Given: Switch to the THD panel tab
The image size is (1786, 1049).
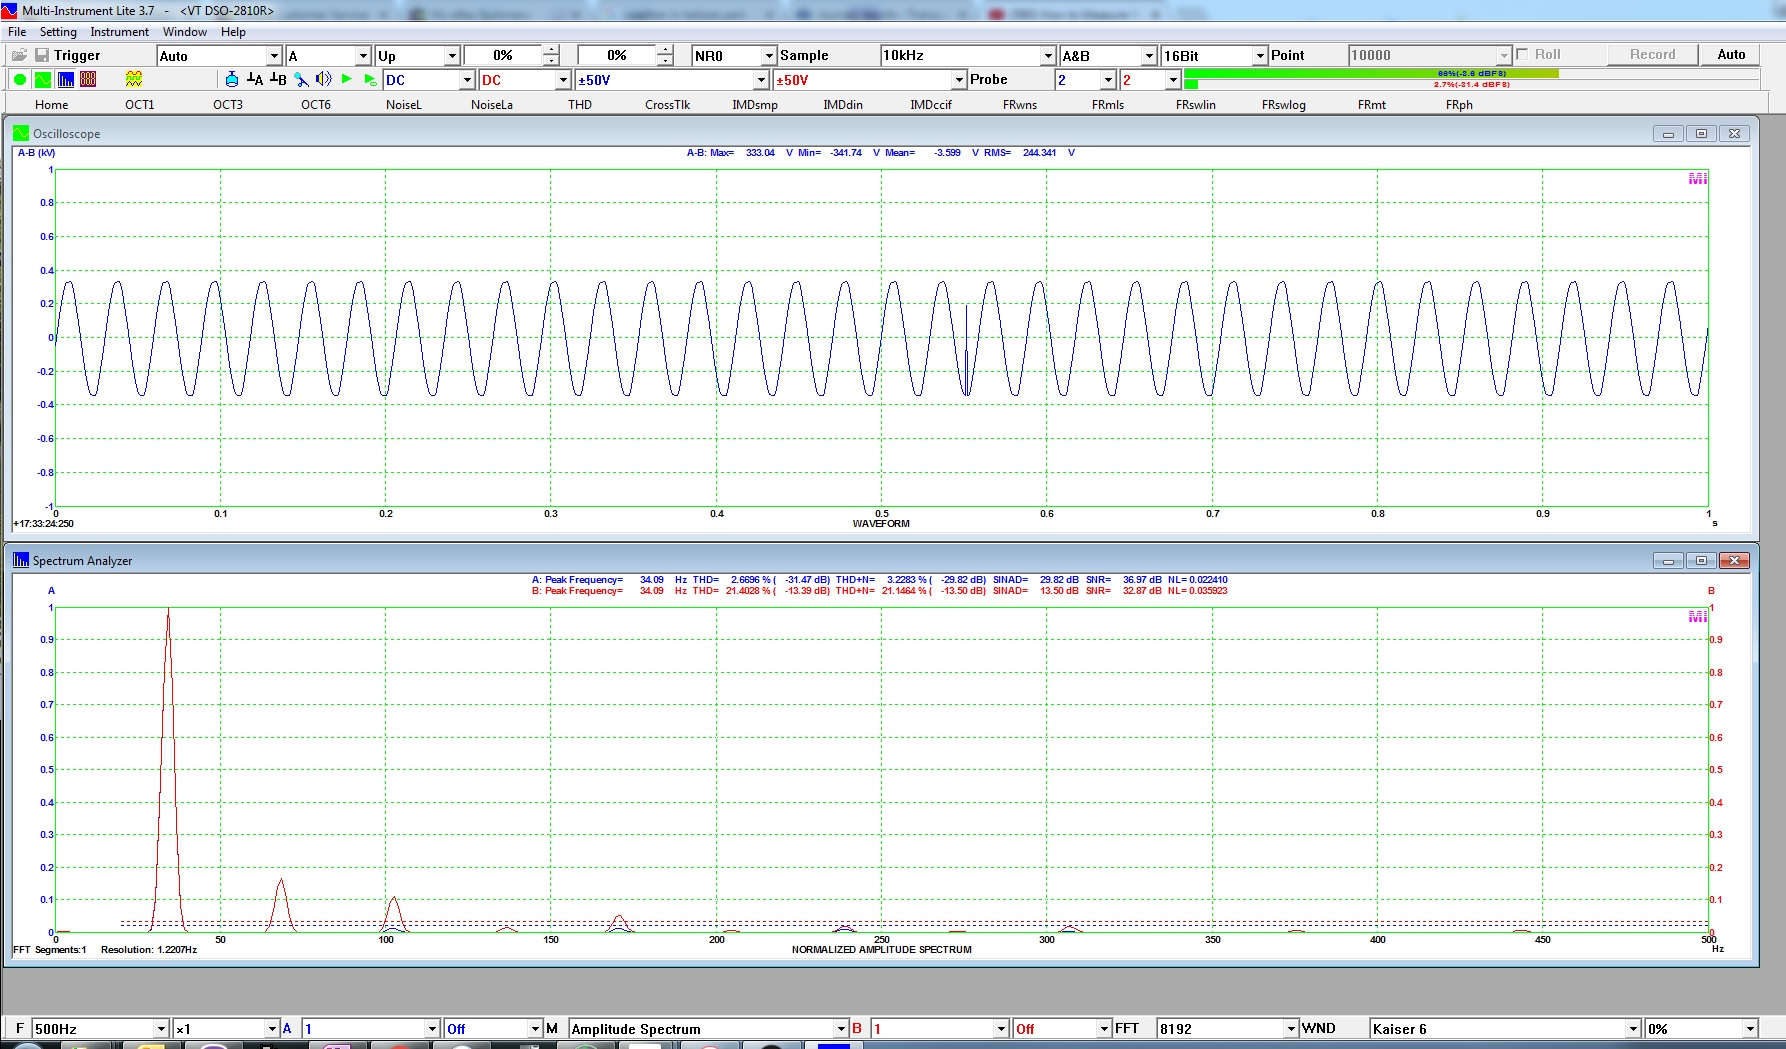Looking at the screenshot, I should (580, 105).
